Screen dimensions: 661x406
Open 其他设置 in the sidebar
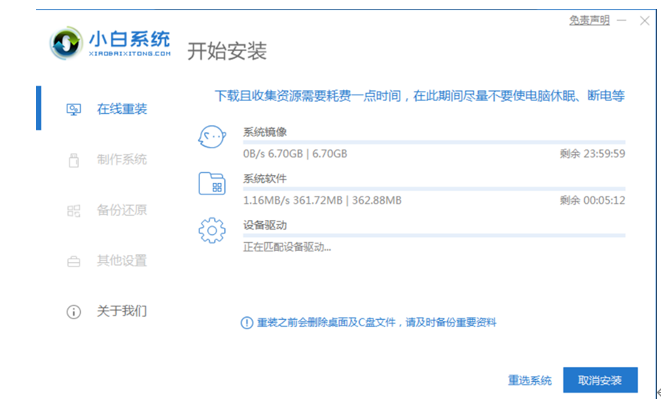121,261
